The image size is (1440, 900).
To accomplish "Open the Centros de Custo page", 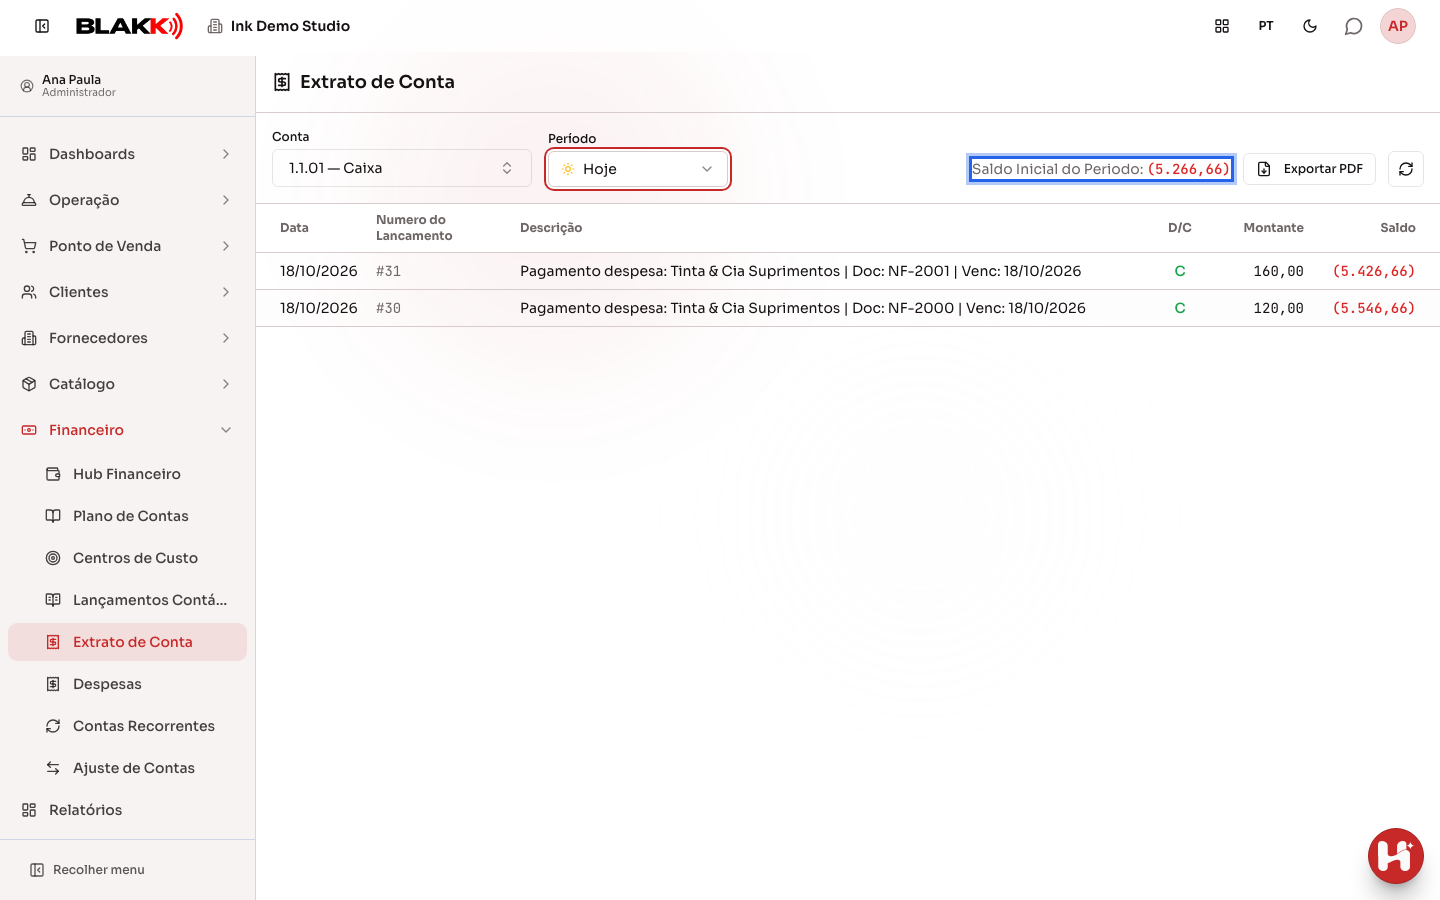I will pos(128,558).
